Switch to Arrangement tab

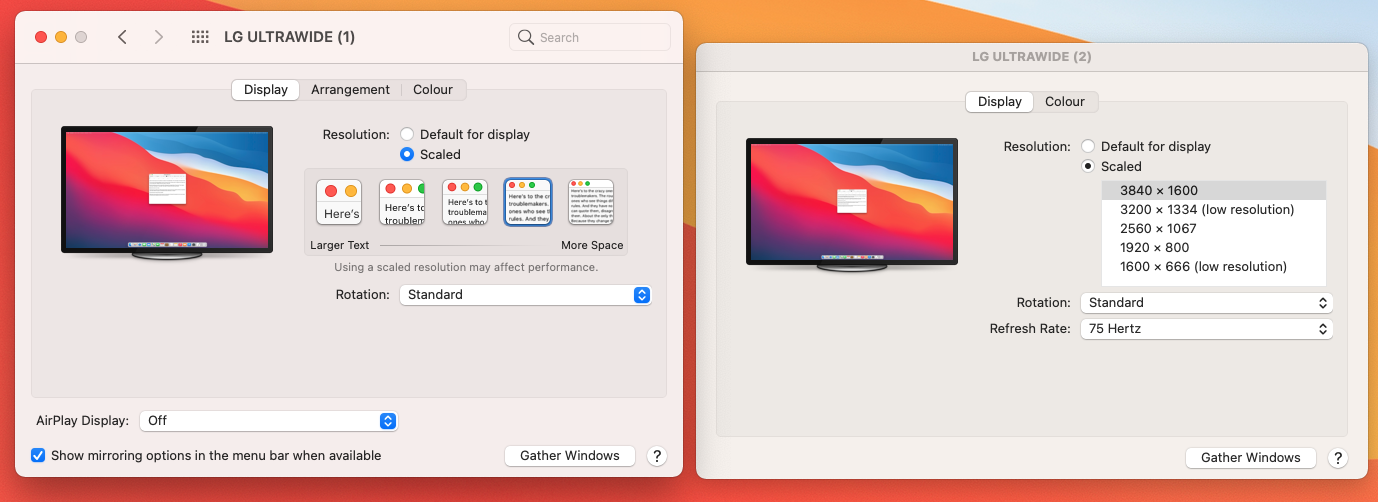tap(350, 89)
